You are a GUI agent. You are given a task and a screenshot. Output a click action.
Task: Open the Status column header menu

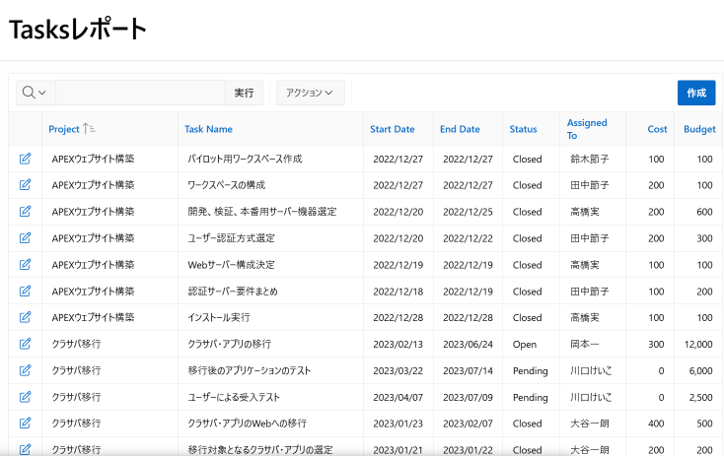coord(523,129)
